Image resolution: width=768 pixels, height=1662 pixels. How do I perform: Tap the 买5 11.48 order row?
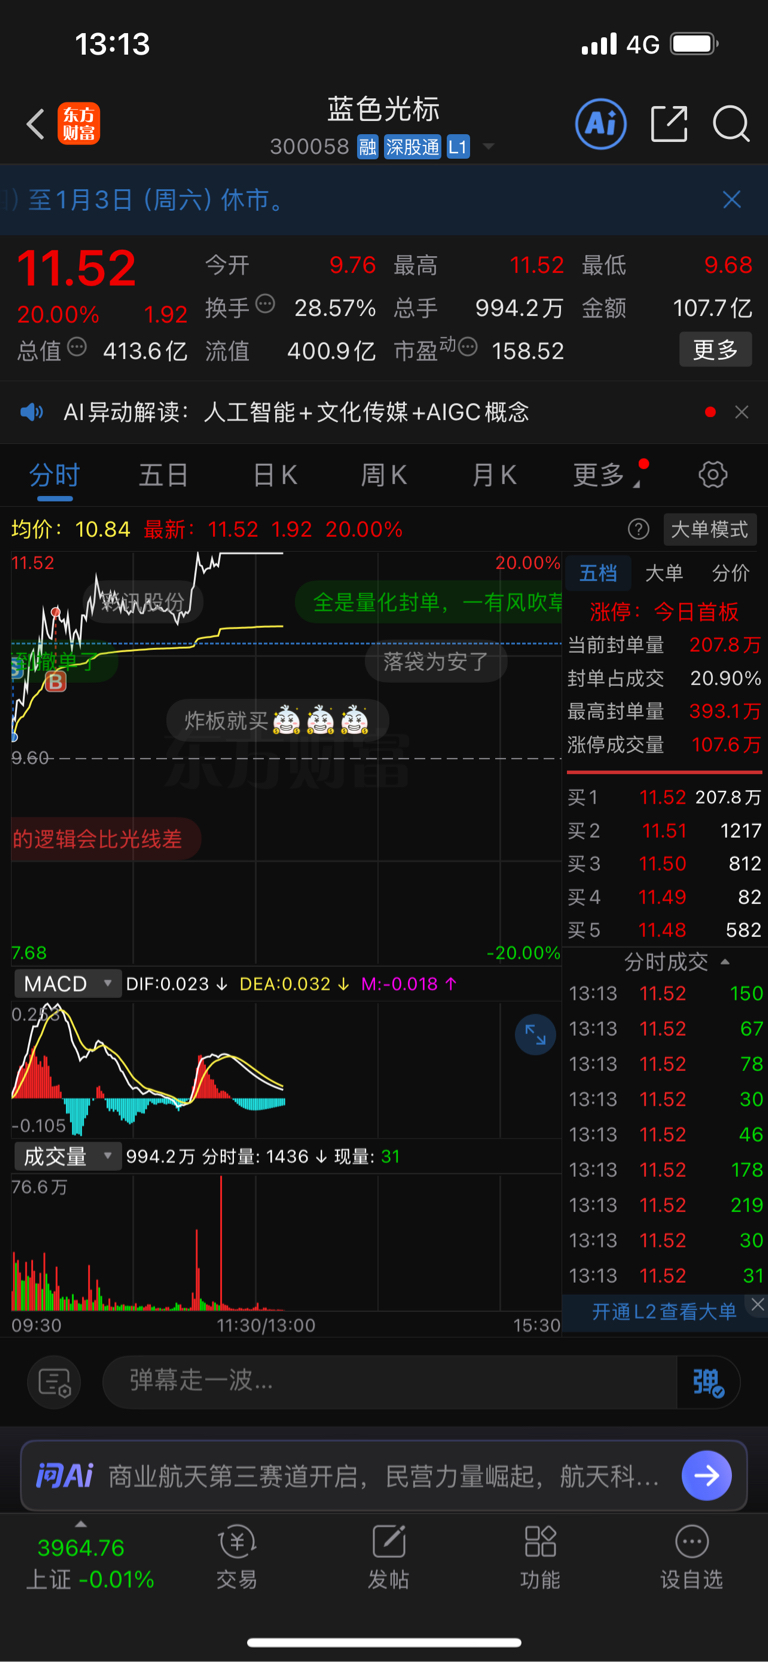[x=664, y=930]
